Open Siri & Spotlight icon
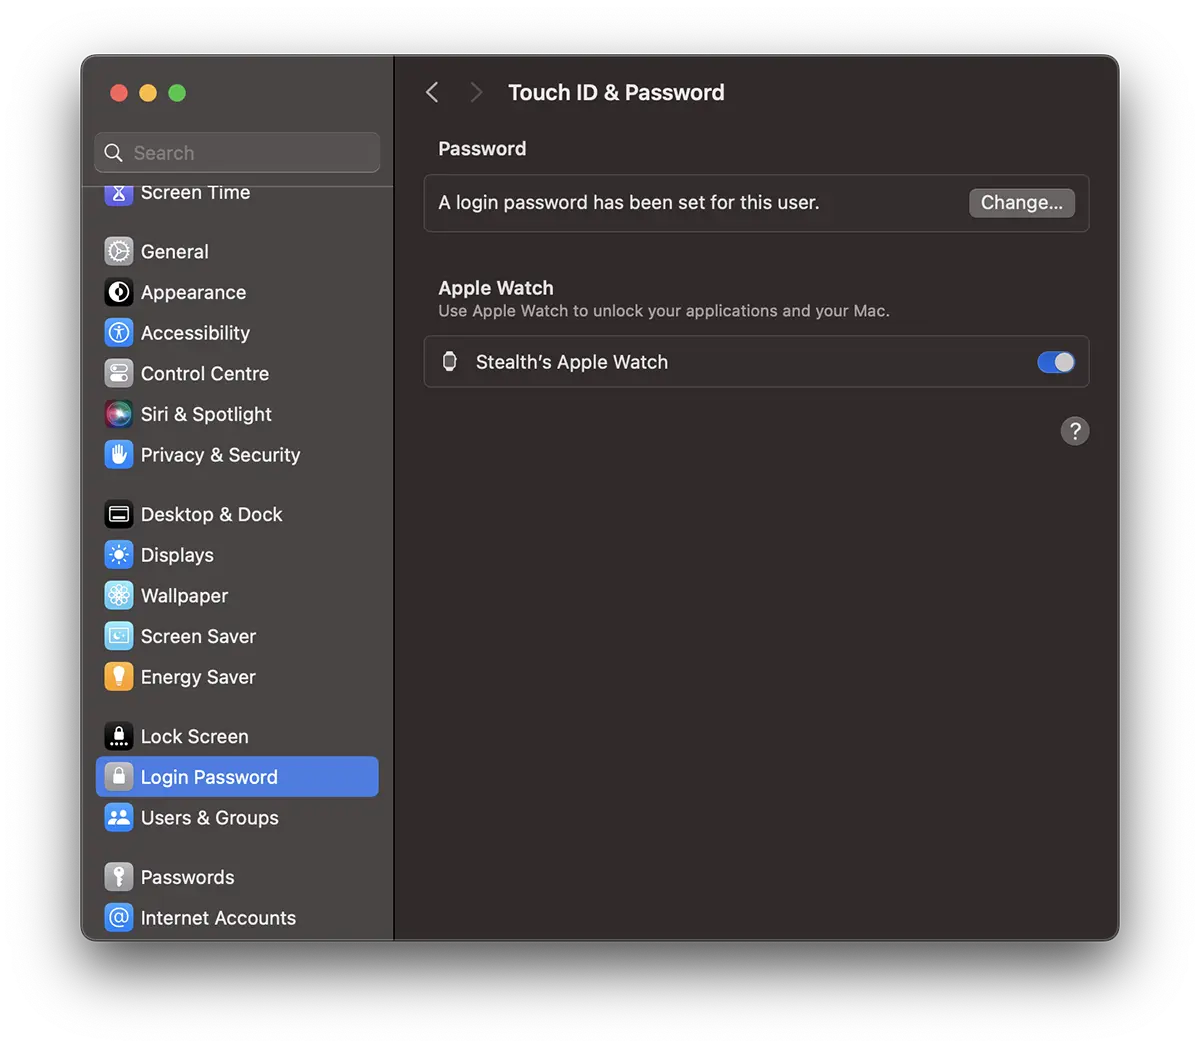 click(119, 414)
